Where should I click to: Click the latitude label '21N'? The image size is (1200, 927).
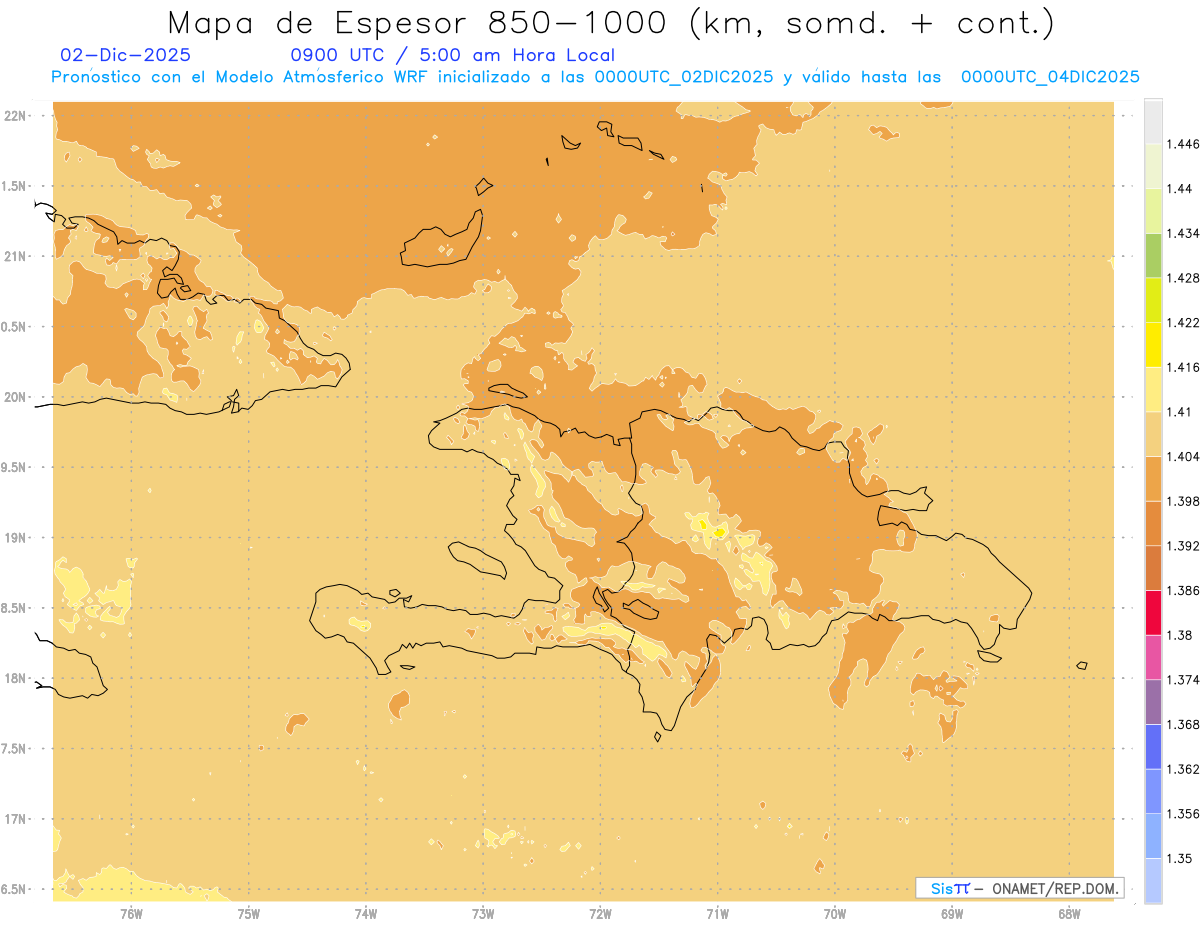coord(15,256)
